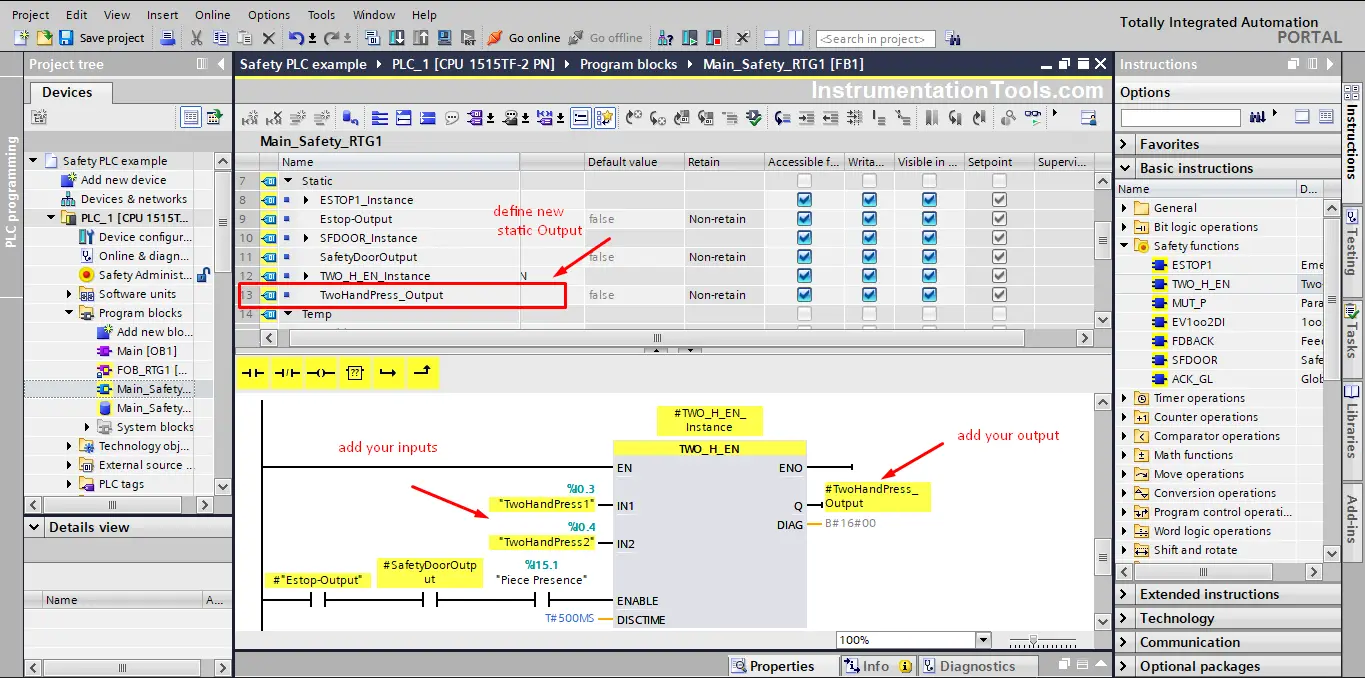Click in the Search in project field
The image size is (1365, 678).
tap(876, 39)
